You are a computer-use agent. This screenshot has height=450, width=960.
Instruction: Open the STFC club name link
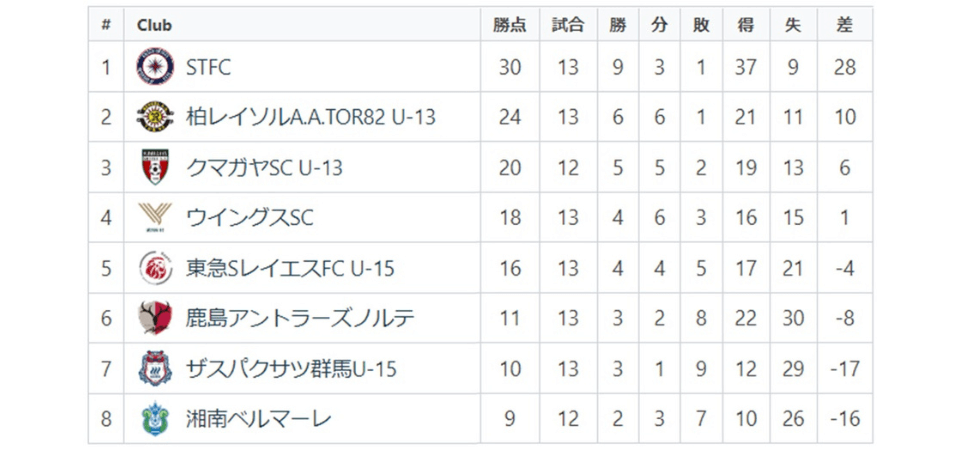208,67
